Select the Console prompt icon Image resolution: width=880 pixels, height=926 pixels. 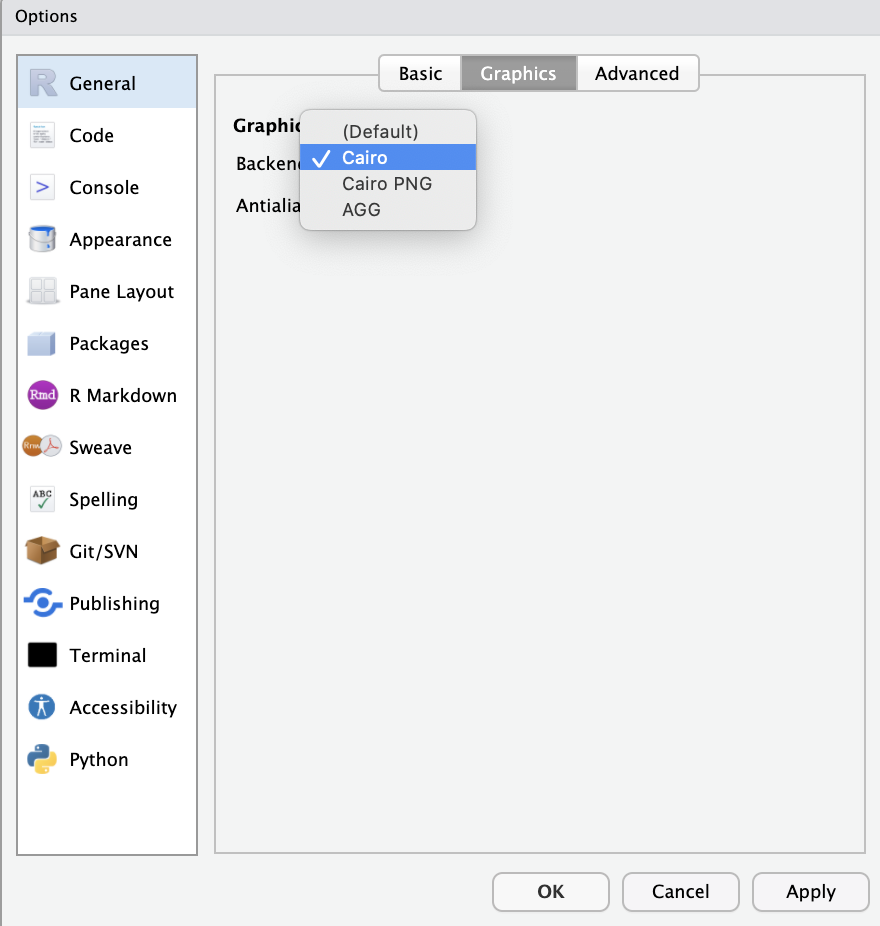point(43,187)
